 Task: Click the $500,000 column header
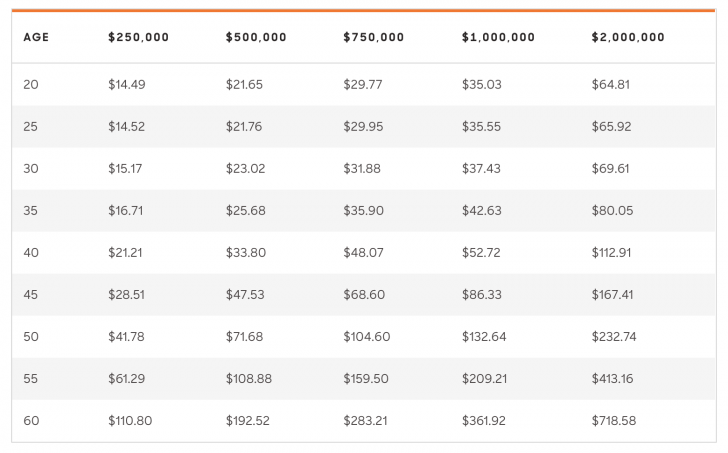tap(256, 38)
